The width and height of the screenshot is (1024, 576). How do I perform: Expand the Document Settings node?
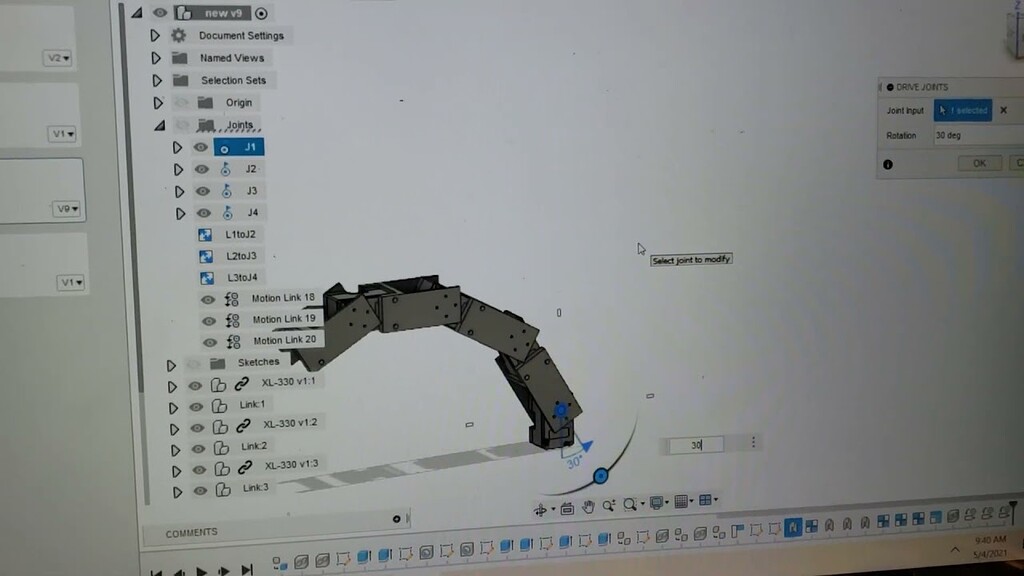pos(154,35)
